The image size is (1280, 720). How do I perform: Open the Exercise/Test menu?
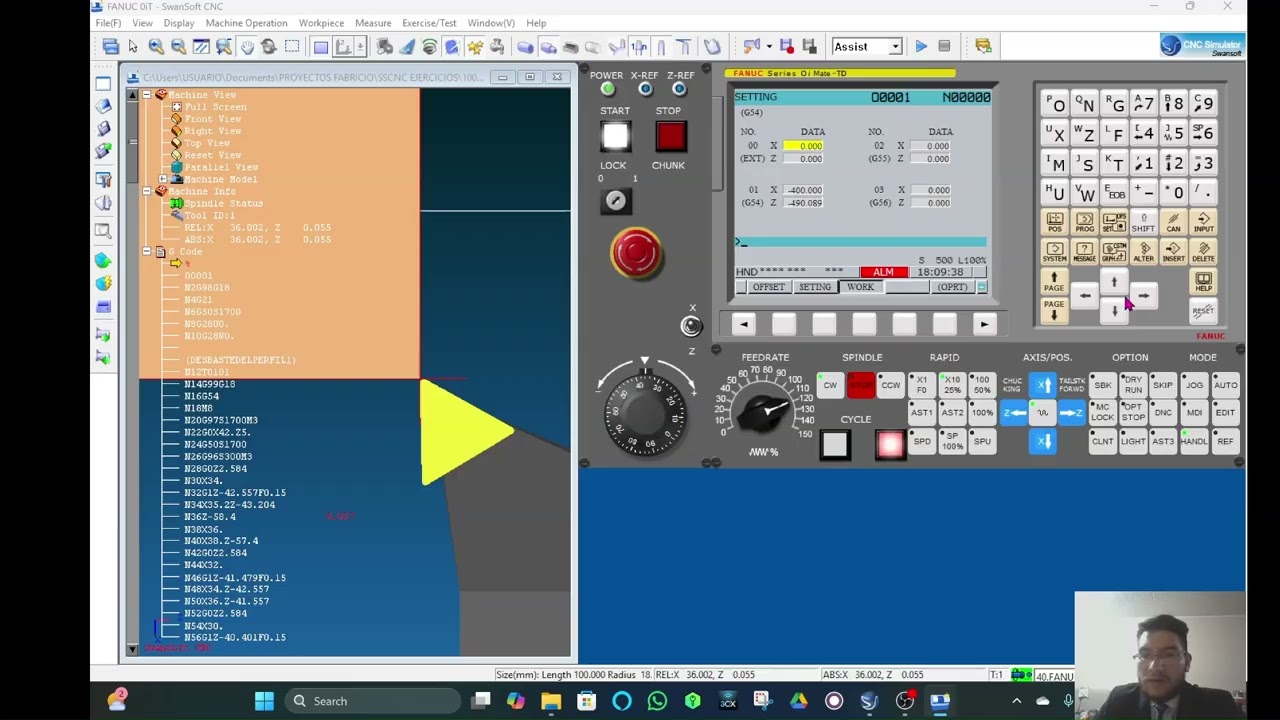[429, 23]
